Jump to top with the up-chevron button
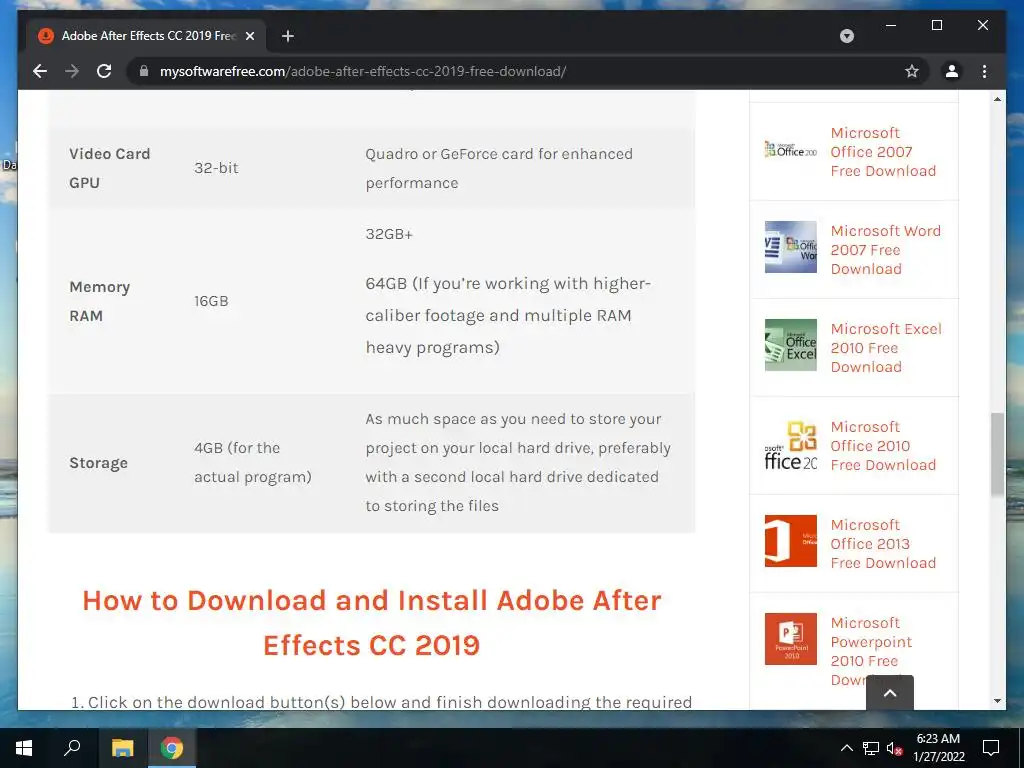The width and height of the screenshot is (1024, 768). (x=889, y=693)
